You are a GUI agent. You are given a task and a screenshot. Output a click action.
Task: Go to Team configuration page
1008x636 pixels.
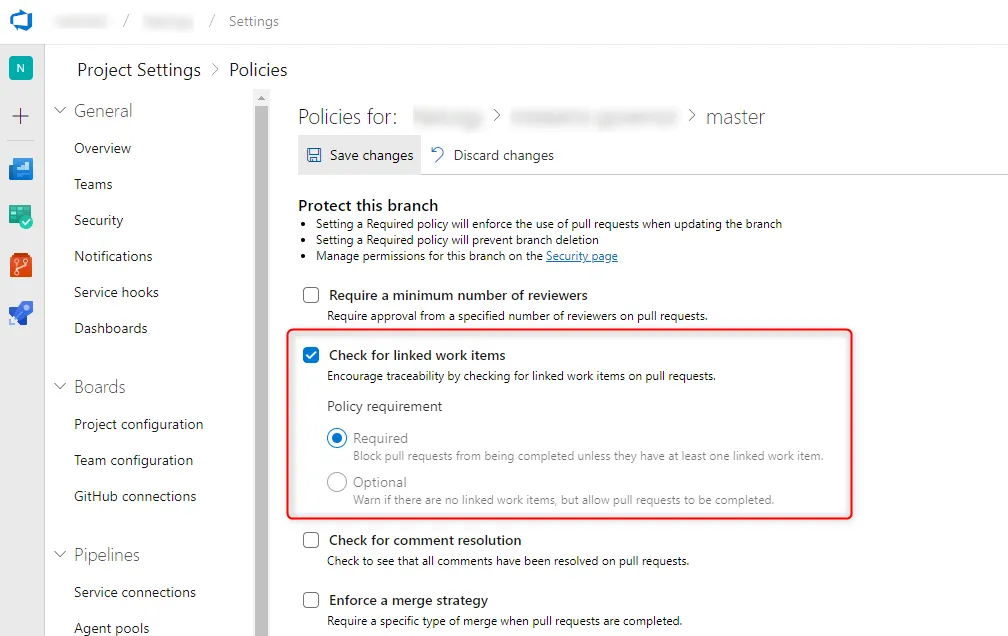coord(133,460)
